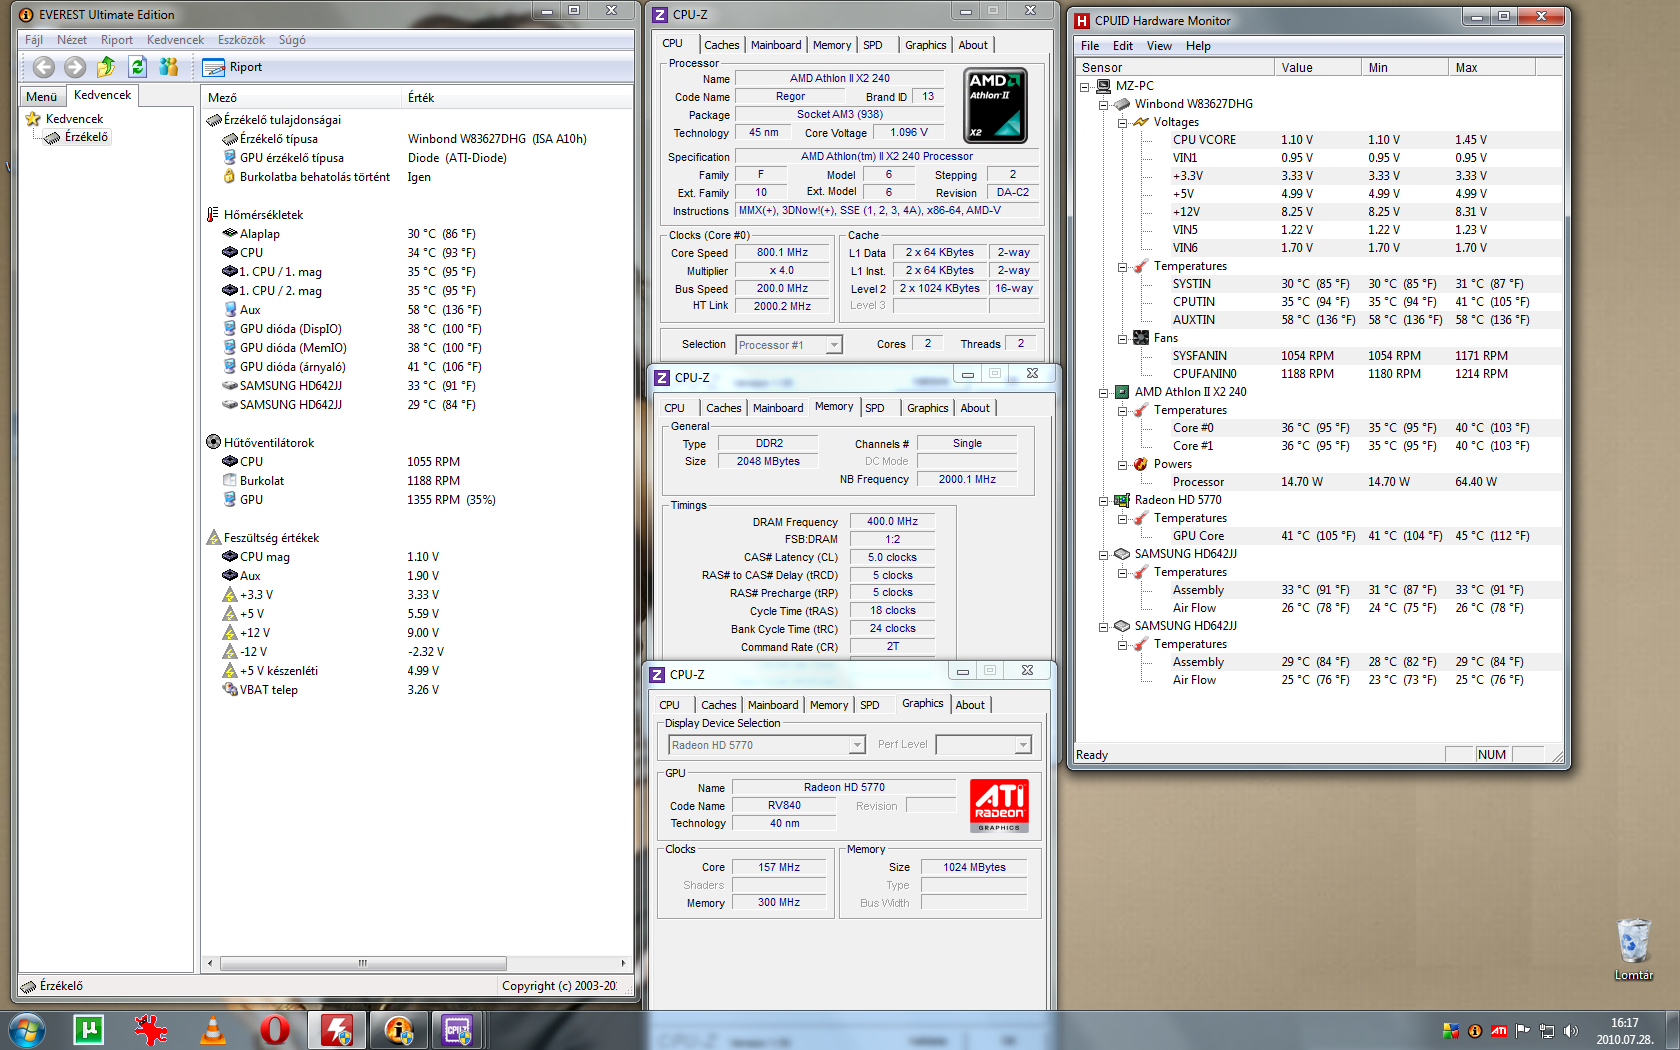Open Caches tab in top CPU-Z window
1680x1050 pixels.
point(721,45)
